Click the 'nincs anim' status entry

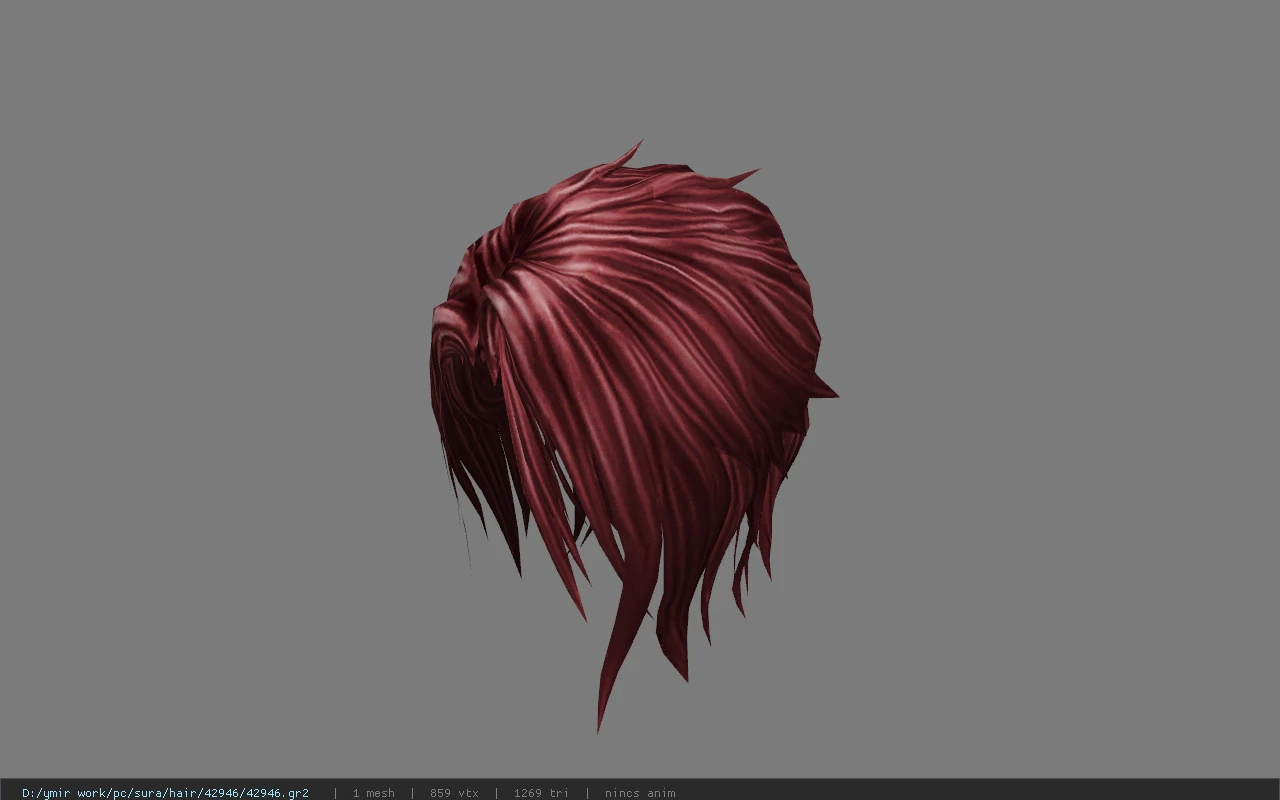(640, 793)
